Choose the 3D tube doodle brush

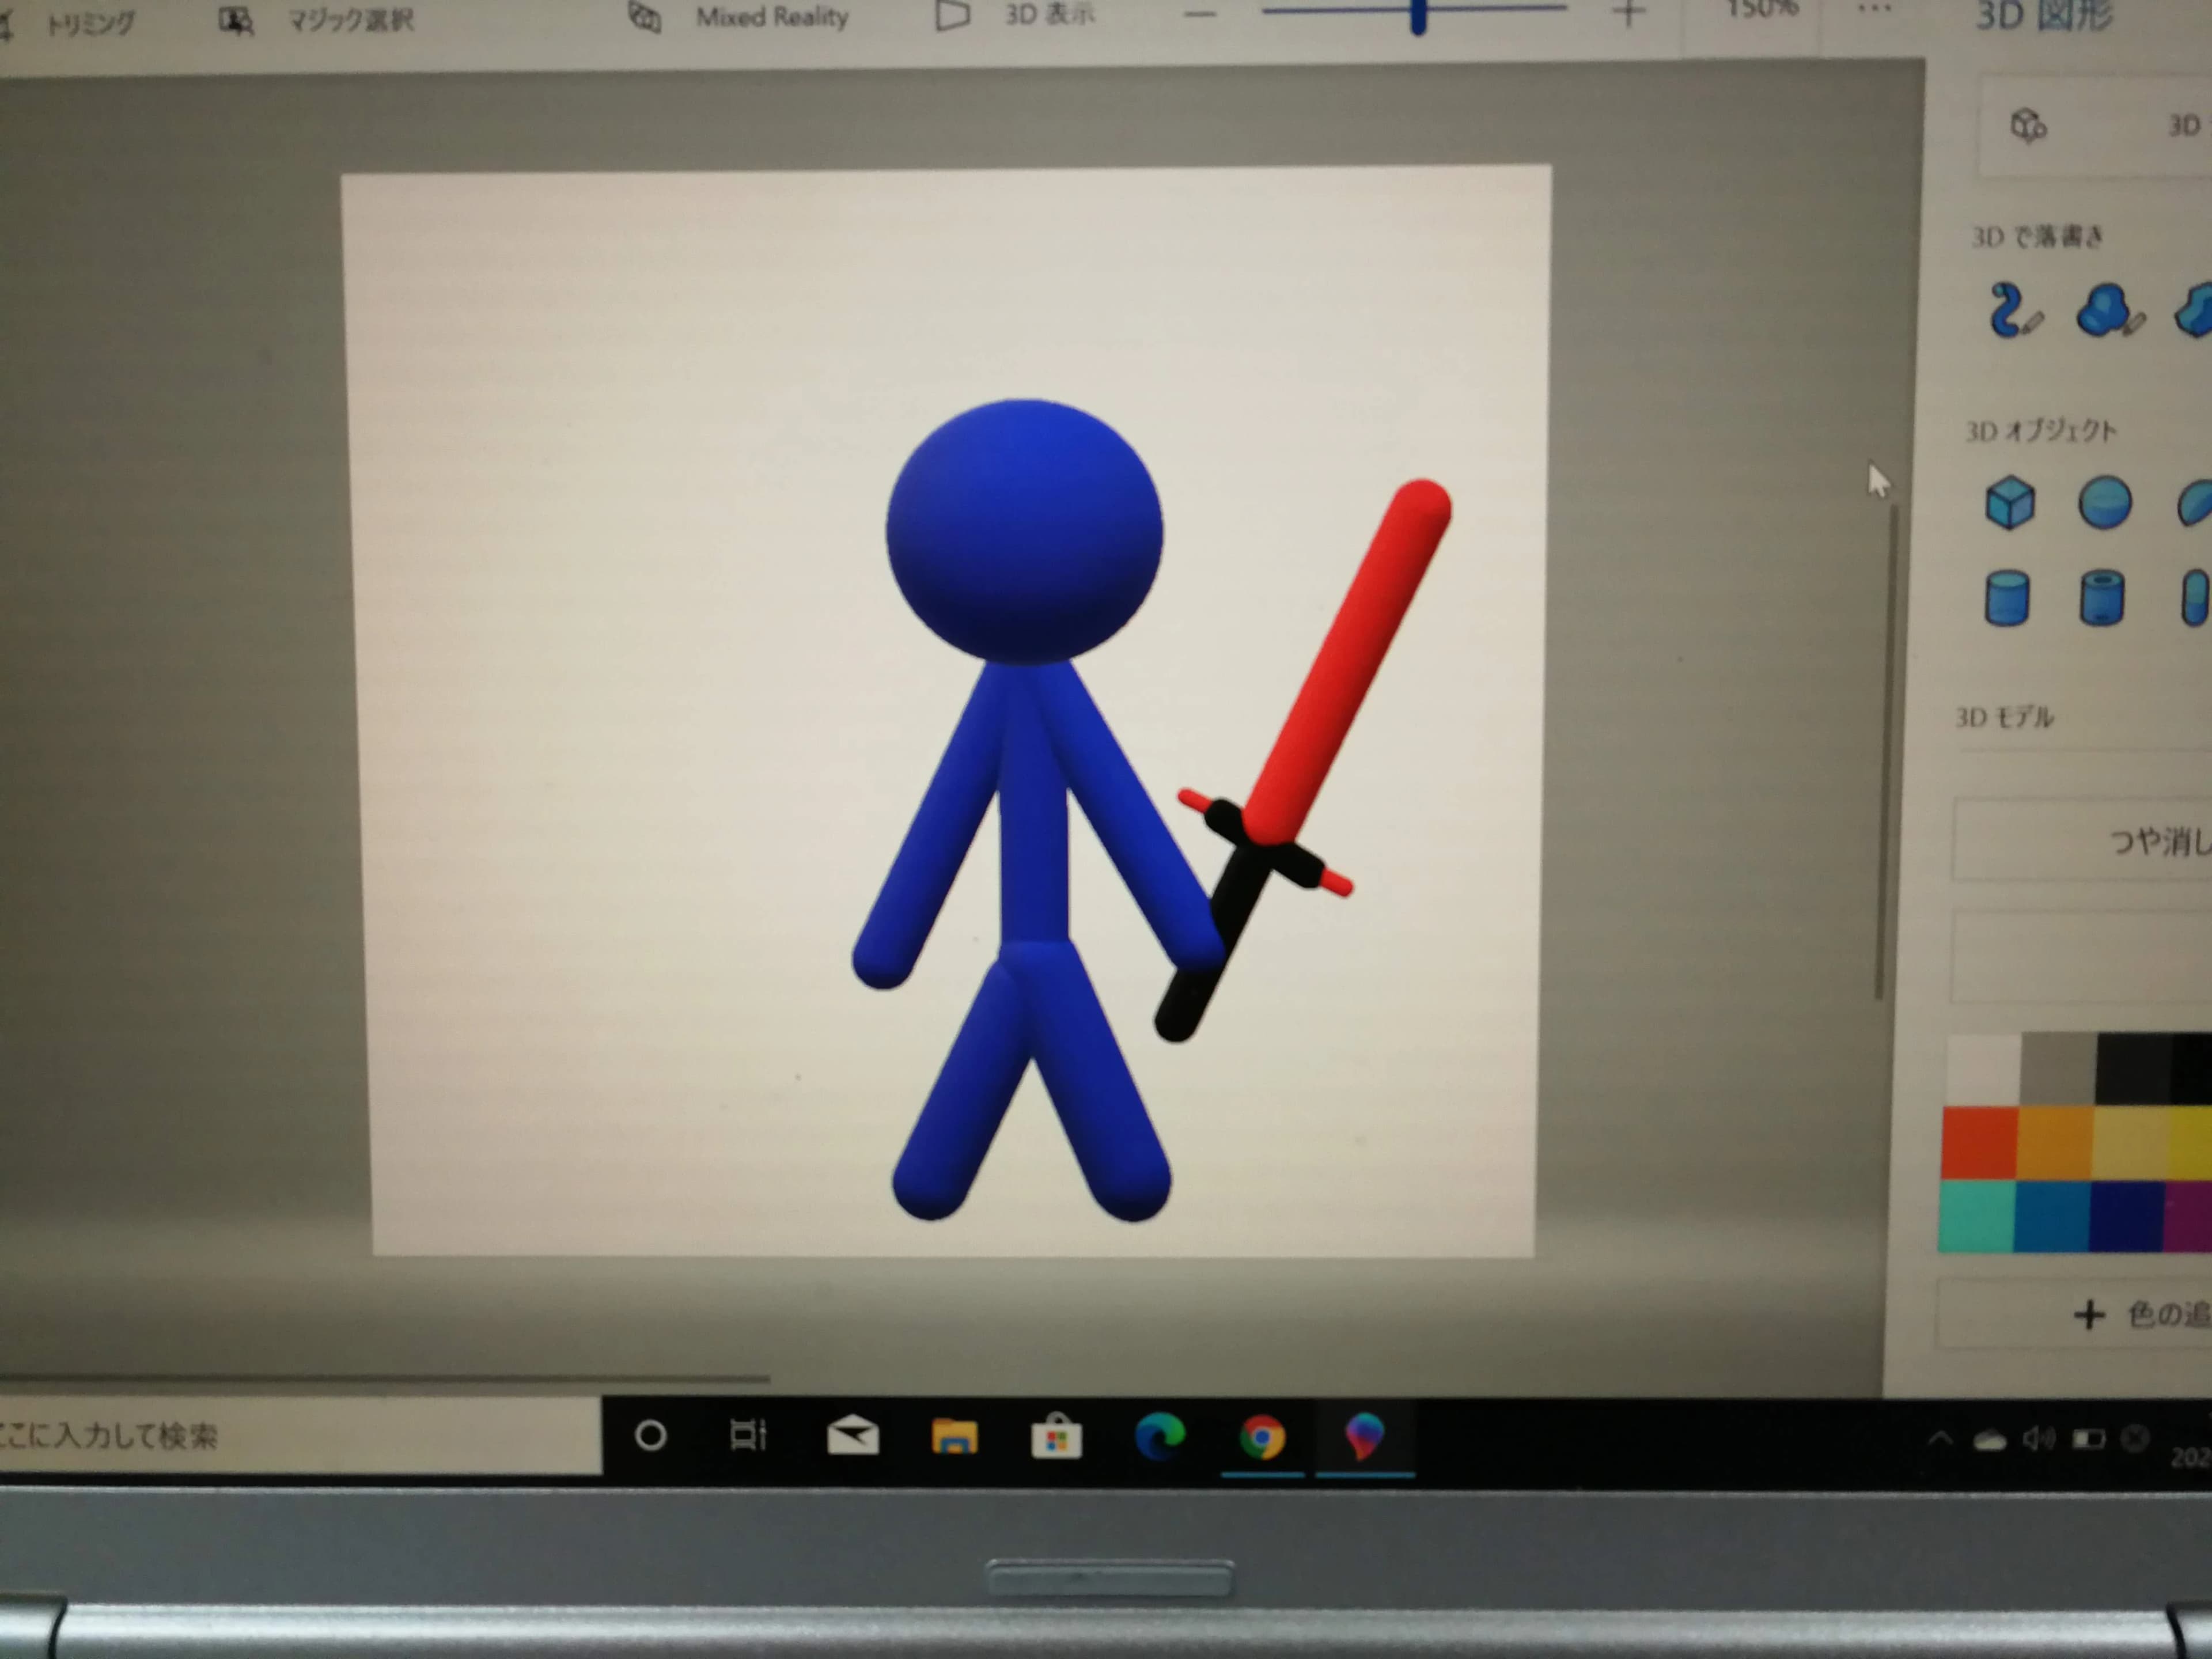pyautogui.click(x=2013, y=311)
